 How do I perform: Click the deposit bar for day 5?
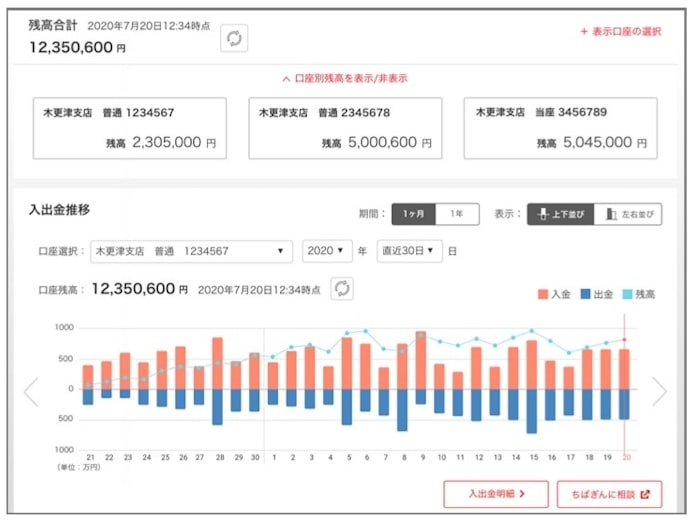pos(347,364)
